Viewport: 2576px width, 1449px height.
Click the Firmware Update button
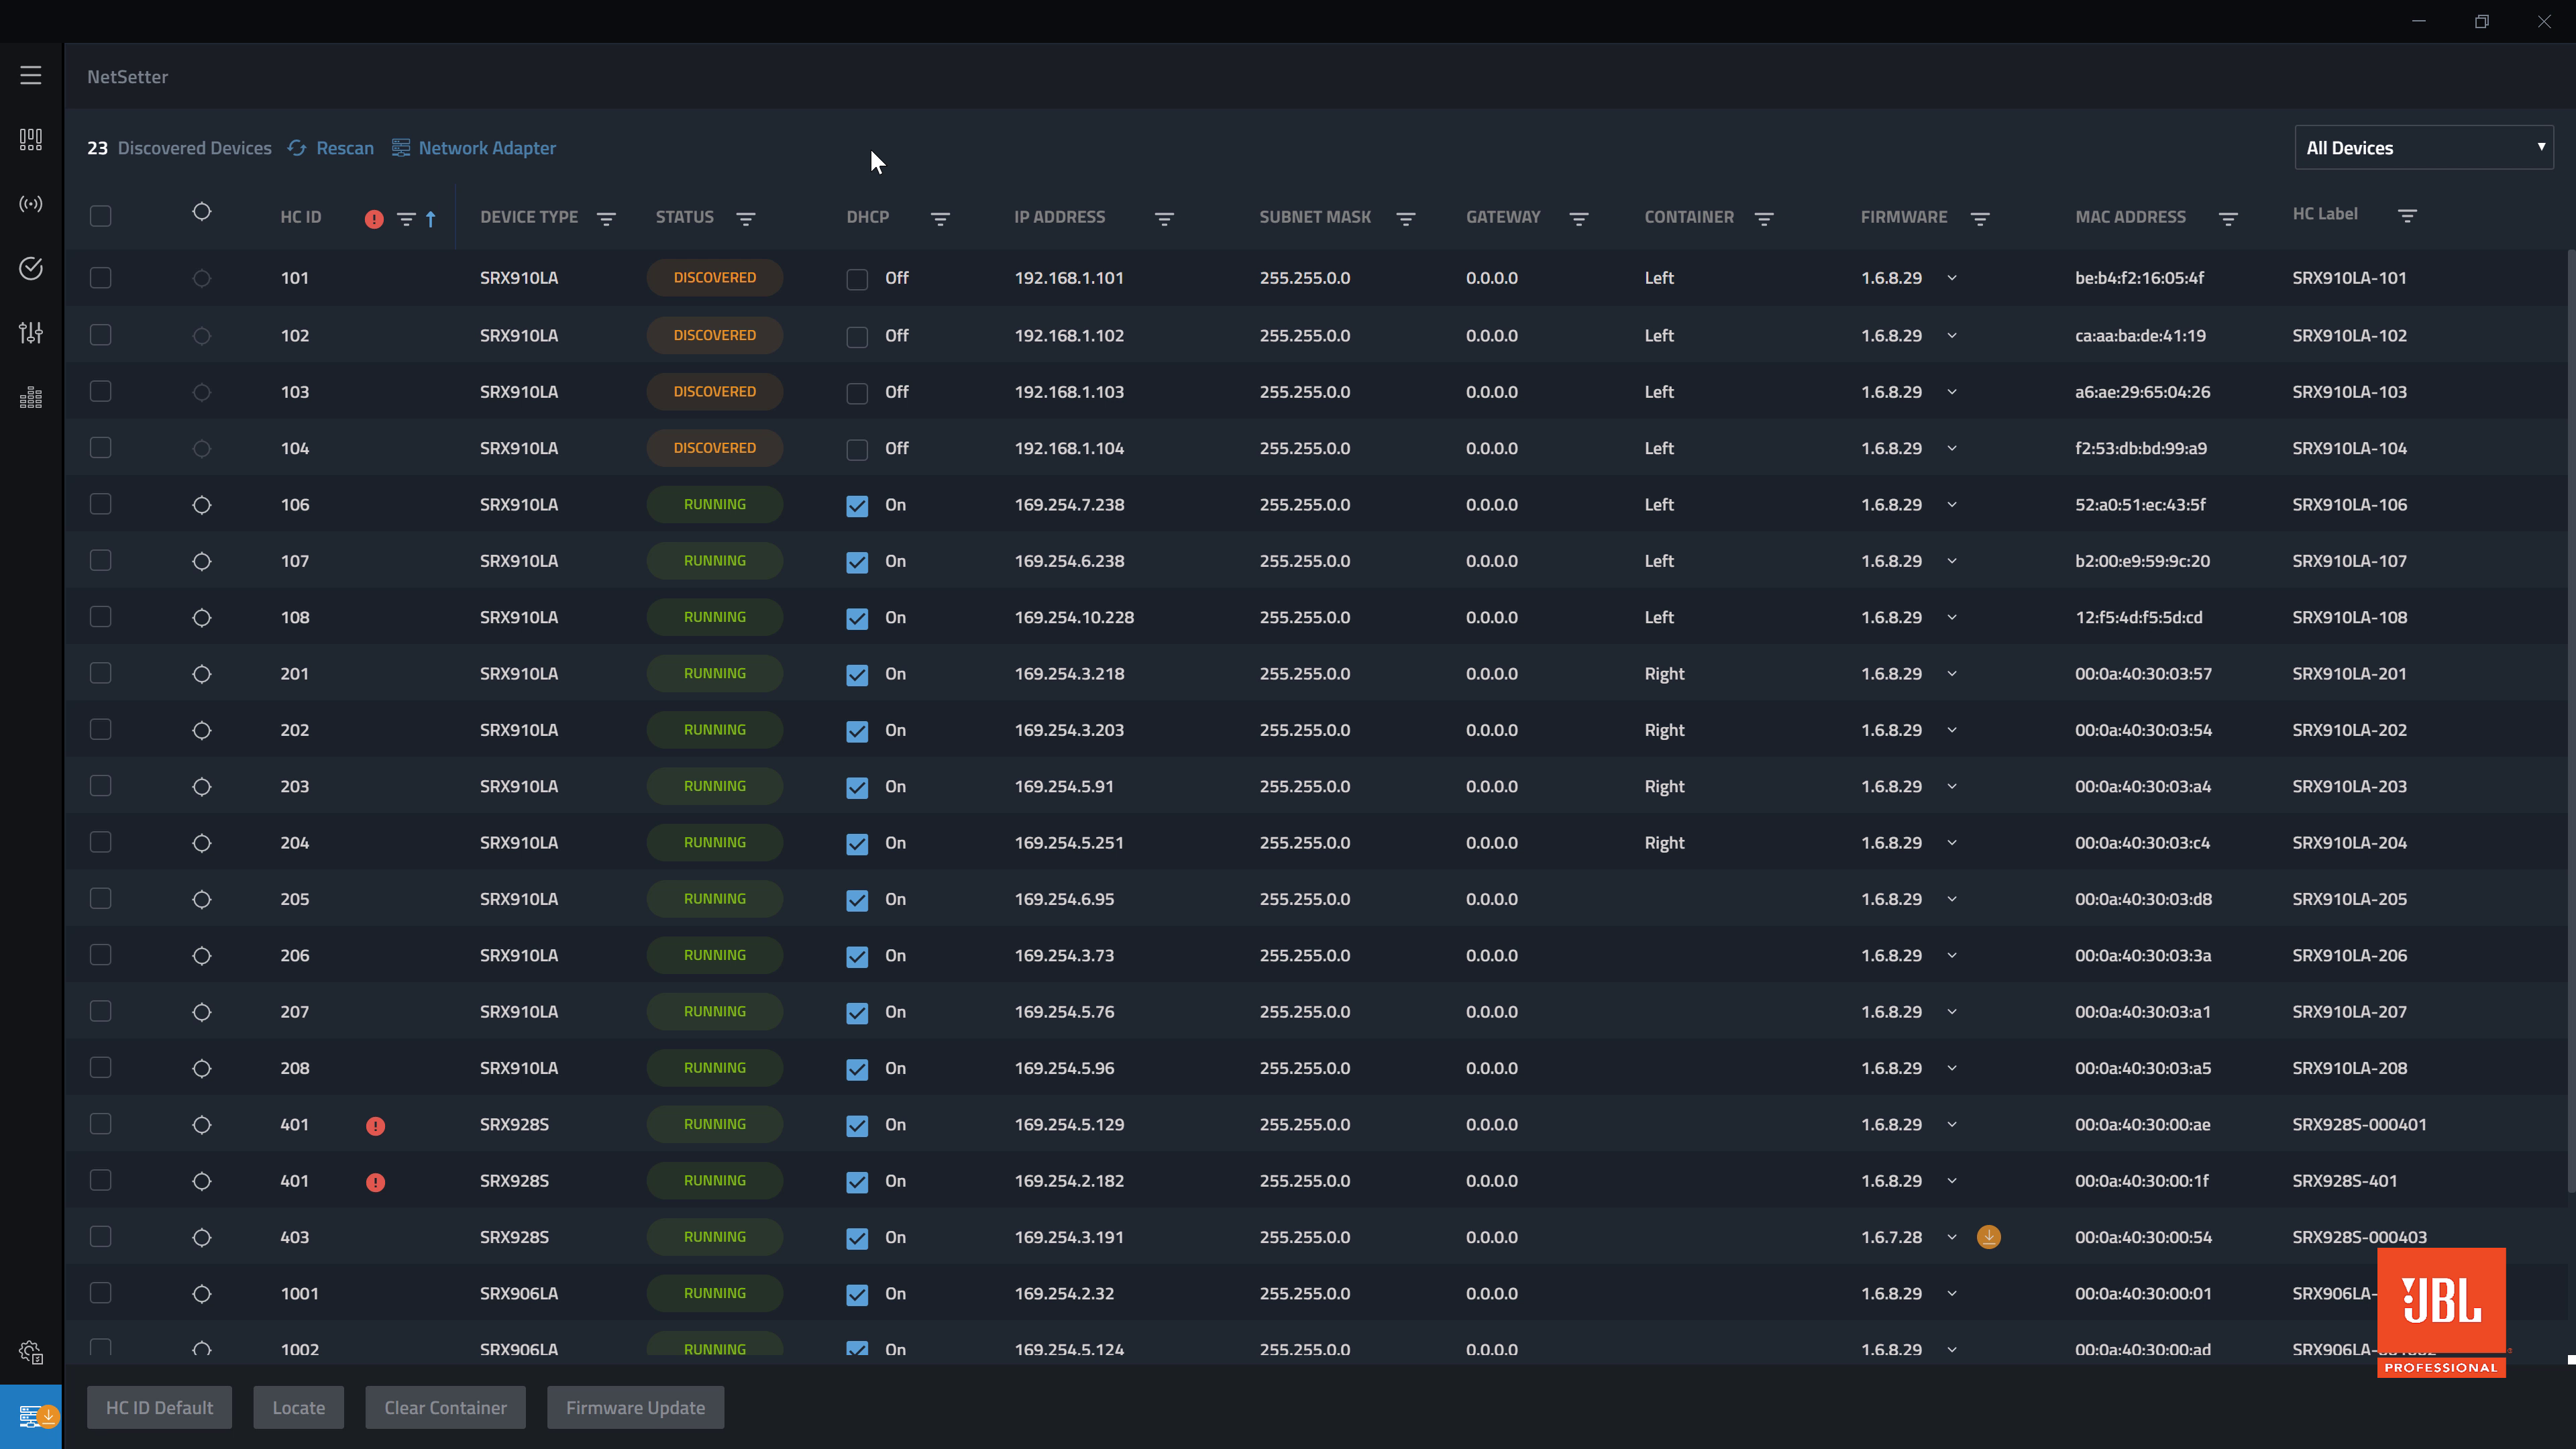[x=635, y=1408]
